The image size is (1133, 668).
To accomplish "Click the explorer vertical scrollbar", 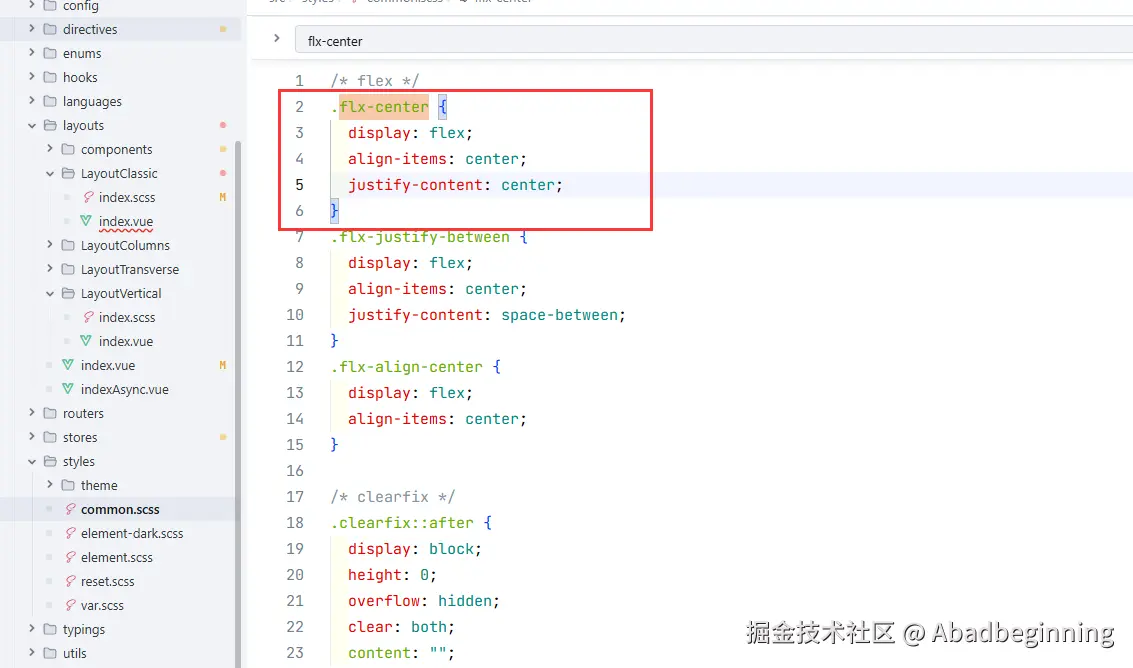I will click(x=238, y=403).
